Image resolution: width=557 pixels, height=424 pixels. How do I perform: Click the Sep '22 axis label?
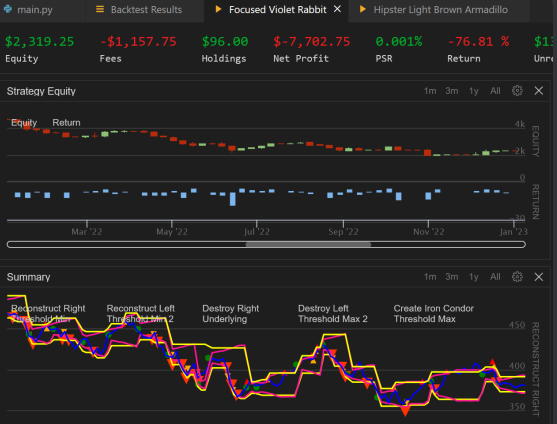click(x=343, y=232)
